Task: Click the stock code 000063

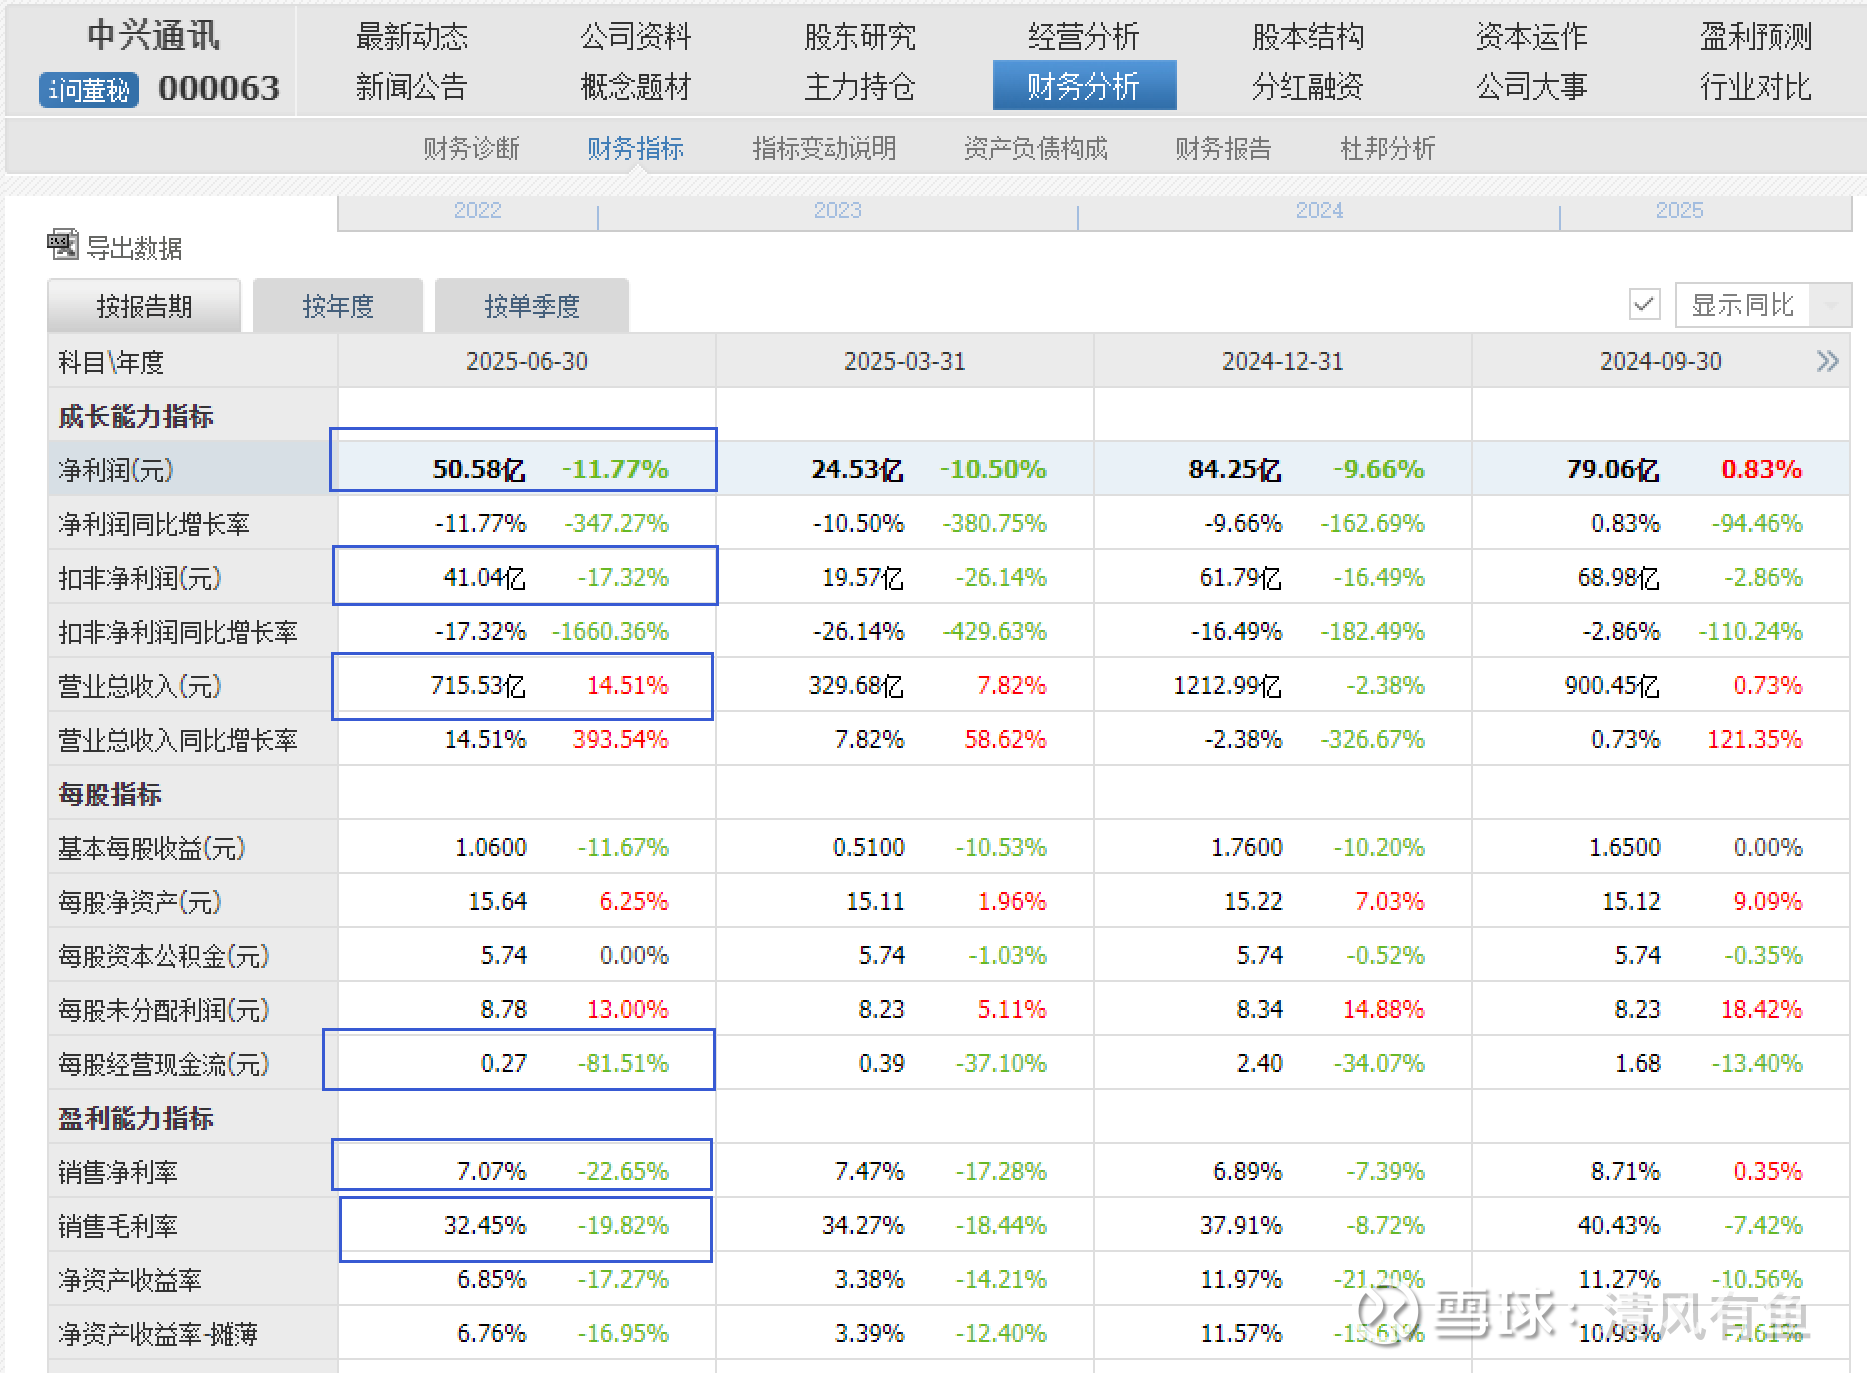Action: click(219, 88)
